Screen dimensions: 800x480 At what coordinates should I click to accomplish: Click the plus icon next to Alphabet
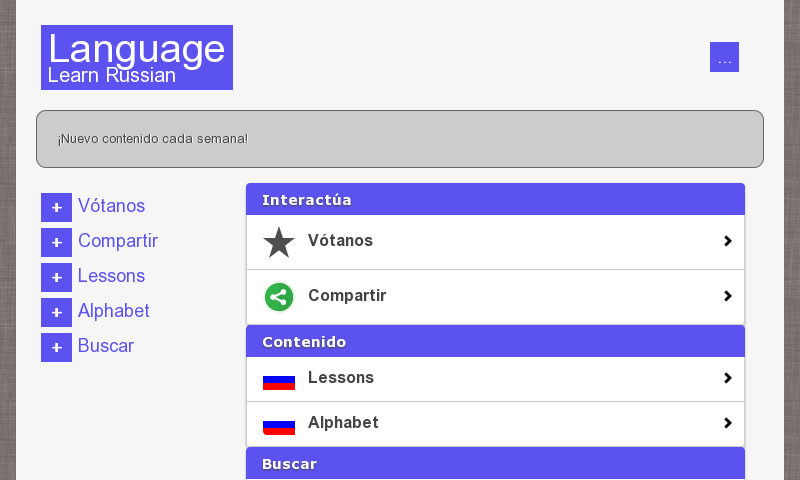coord(56,312)
